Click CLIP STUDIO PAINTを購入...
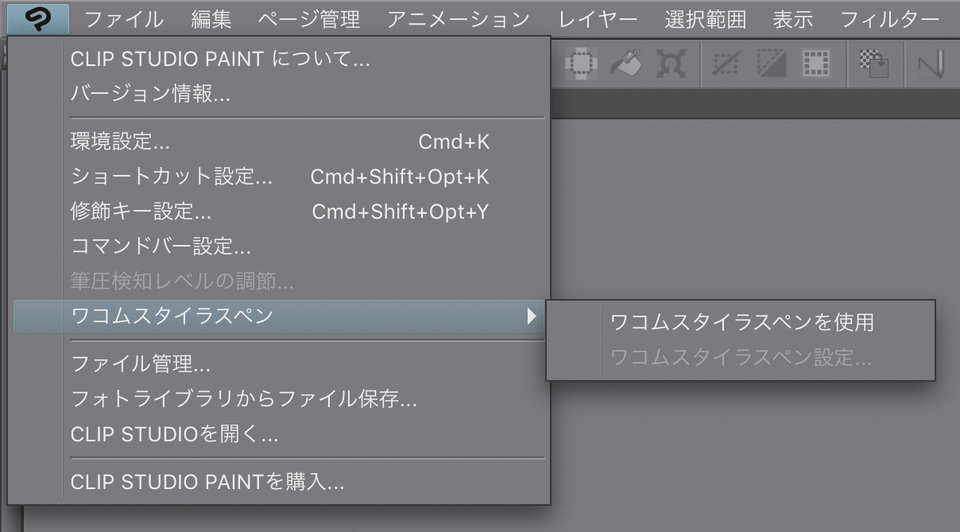The image size is (960, 532). (207, 482)
